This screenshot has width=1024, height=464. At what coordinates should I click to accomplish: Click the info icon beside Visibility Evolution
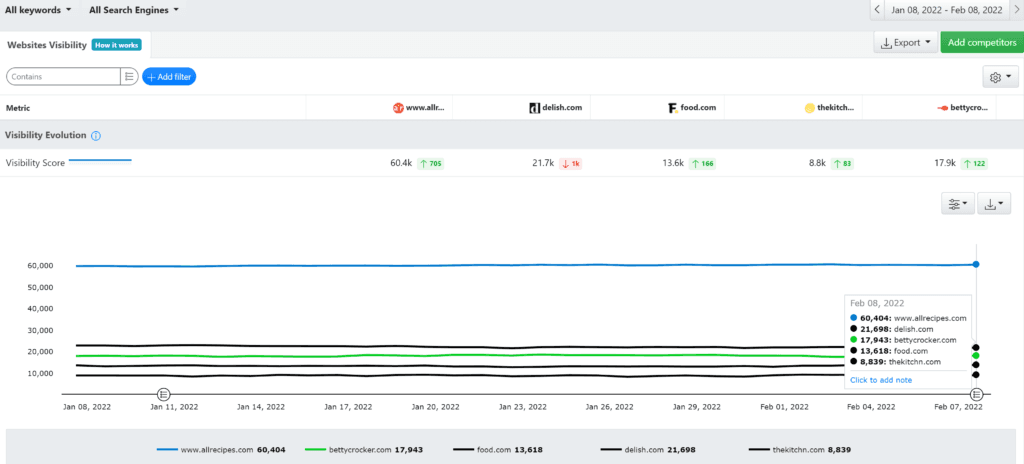pyautogui.click(x=96, y=136)
